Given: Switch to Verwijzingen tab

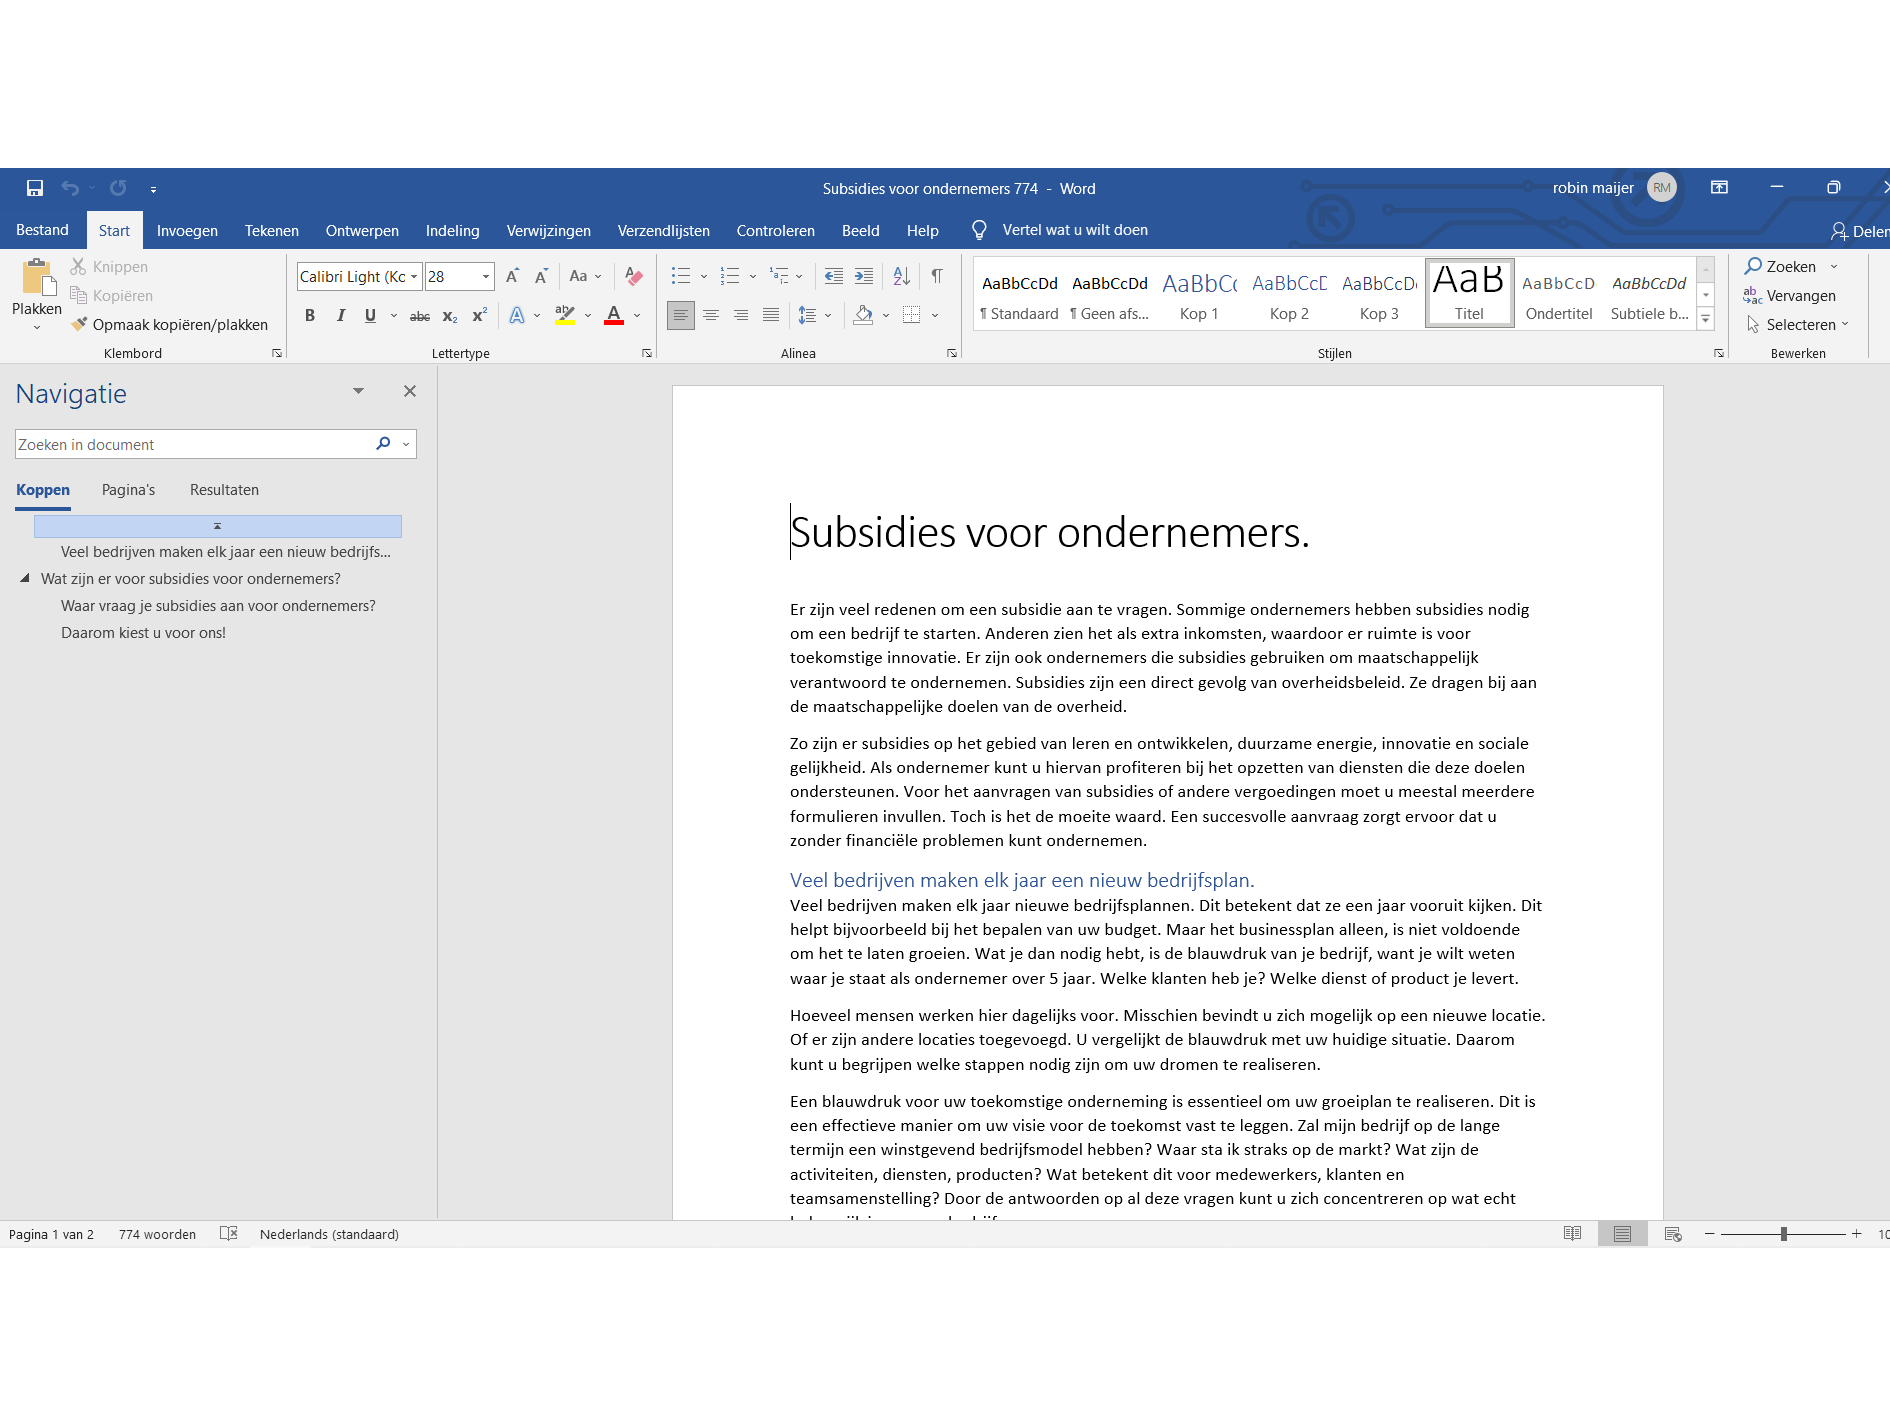Looking at the screenshot, I should tap(548, 231).
